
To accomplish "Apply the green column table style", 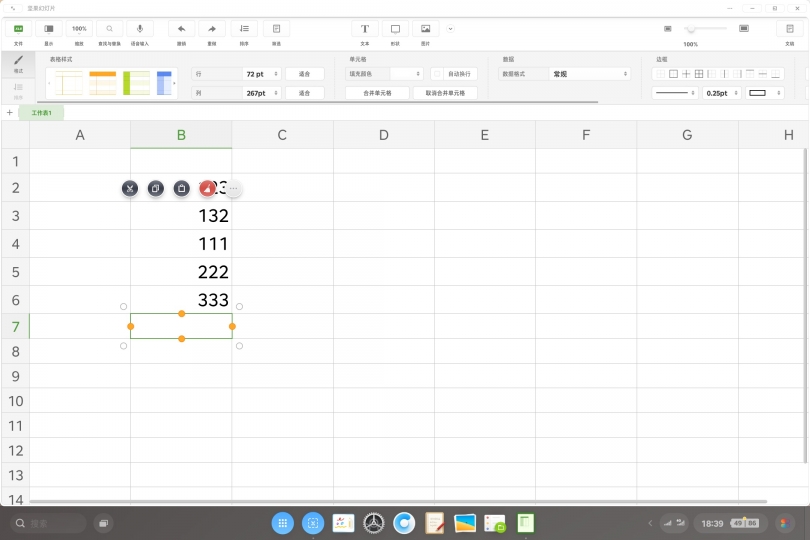I will pyautogui.click(x=136, y=83).
